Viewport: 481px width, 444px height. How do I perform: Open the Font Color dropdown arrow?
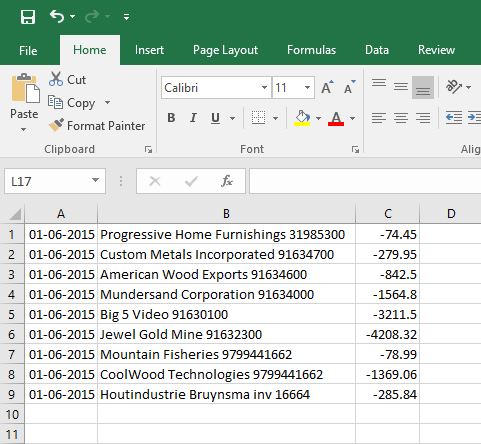(352, 118)
